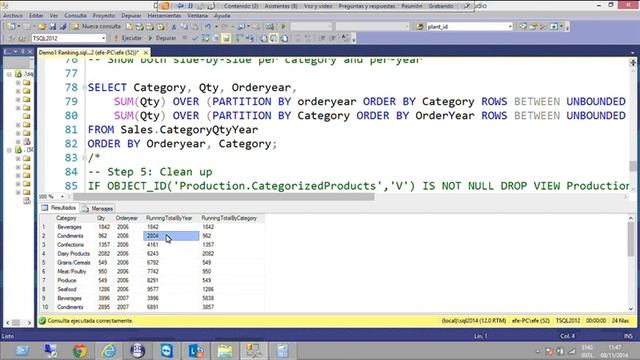The height and width of the screenshot is (360, 640).
Task: Select the highlighted cell 2804 in row 2
Action: click(171, 236)
